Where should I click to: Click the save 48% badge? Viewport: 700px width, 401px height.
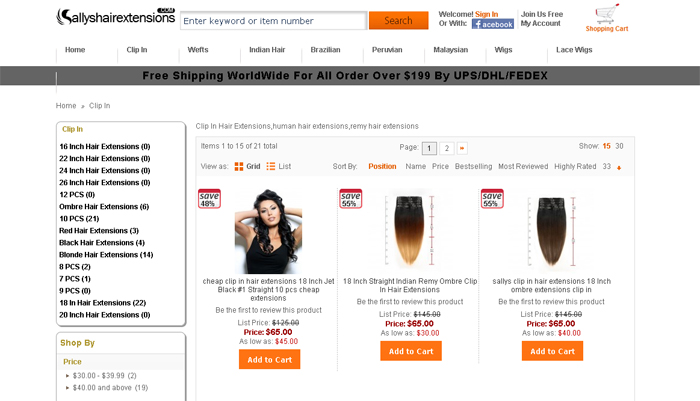pyautogui.click(x=209, y=199)
